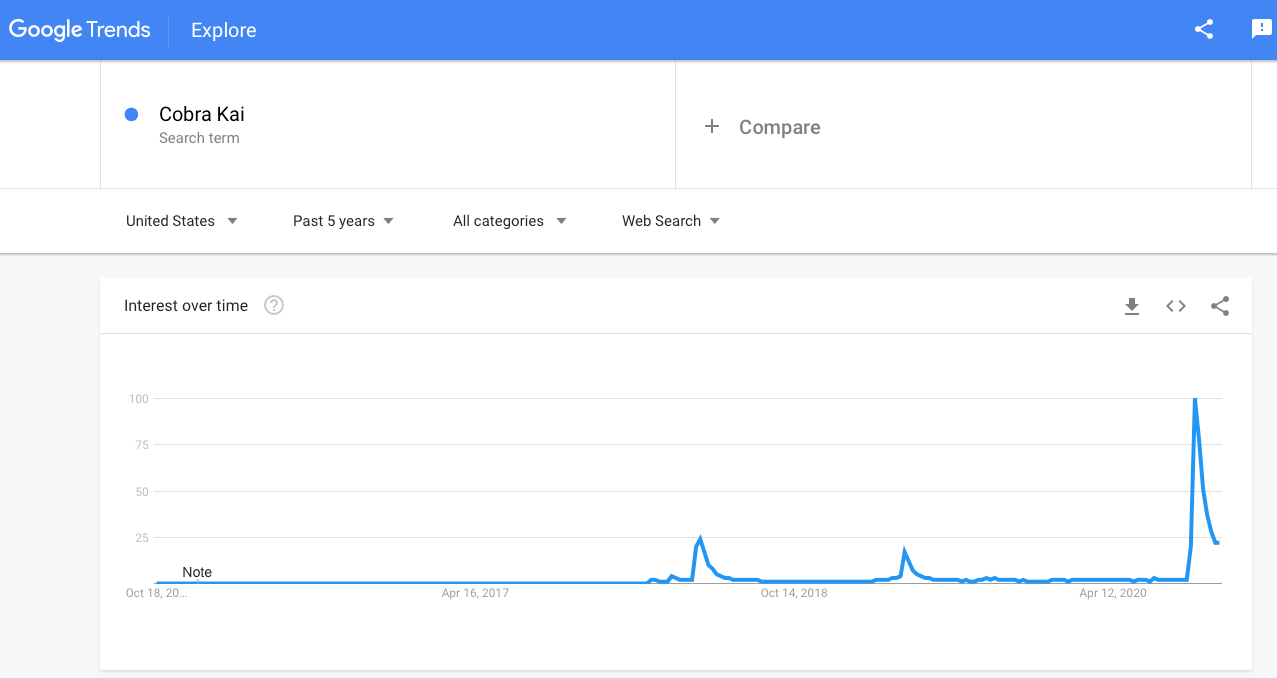Screen dimensions: 1277x678
Task: Click the plus icon to add a comparison term
Action: click(x=711, y=127)
